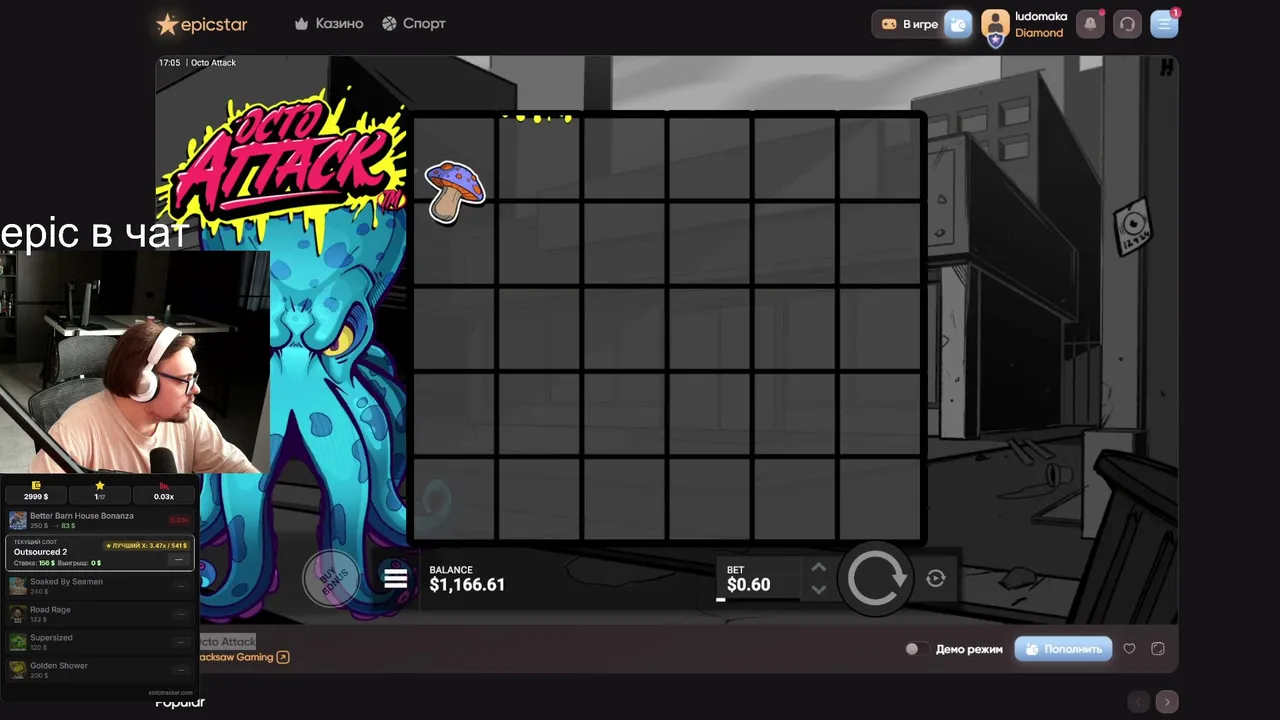Add game to favorites heart
This screenshot has width=1280, height=720.
[1129, 649]
